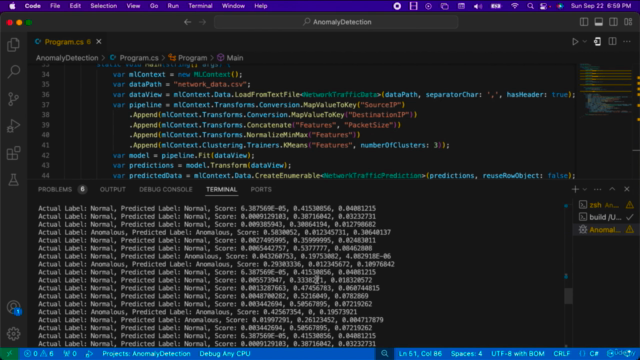
Task: Open changes icon in editor toolbar
Action: pyautogui.click(x=597, y=42)
